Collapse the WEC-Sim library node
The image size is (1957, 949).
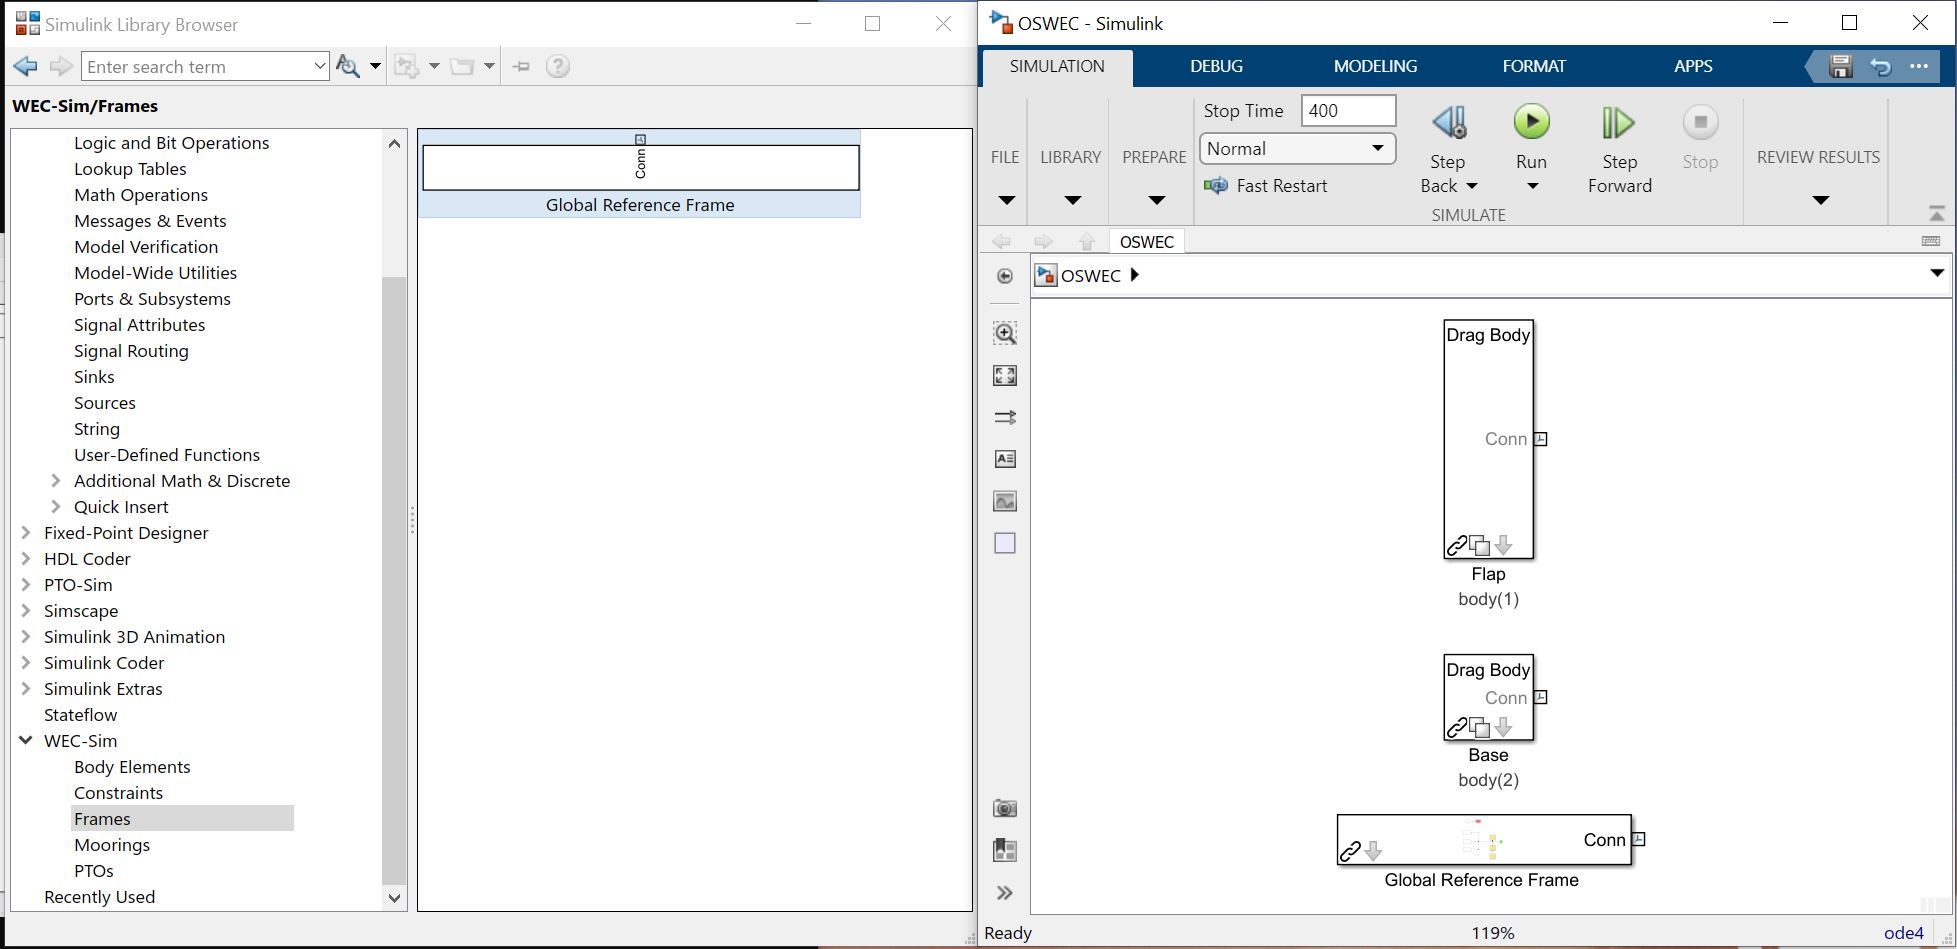(x=26, y=741)
